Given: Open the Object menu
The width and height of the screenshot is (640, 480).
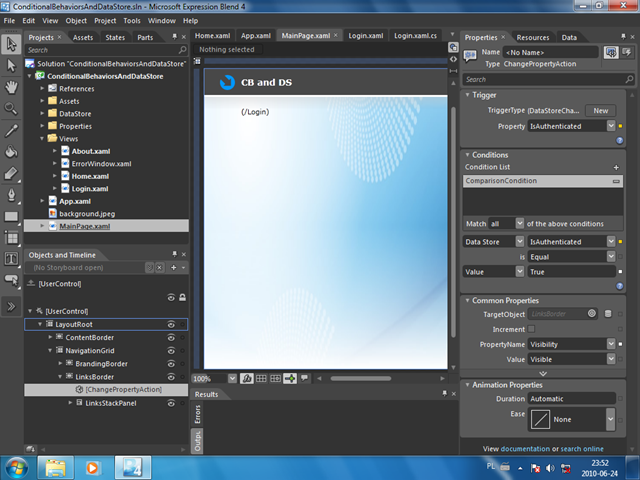Looking at the screenshot, I should [76, 21].
